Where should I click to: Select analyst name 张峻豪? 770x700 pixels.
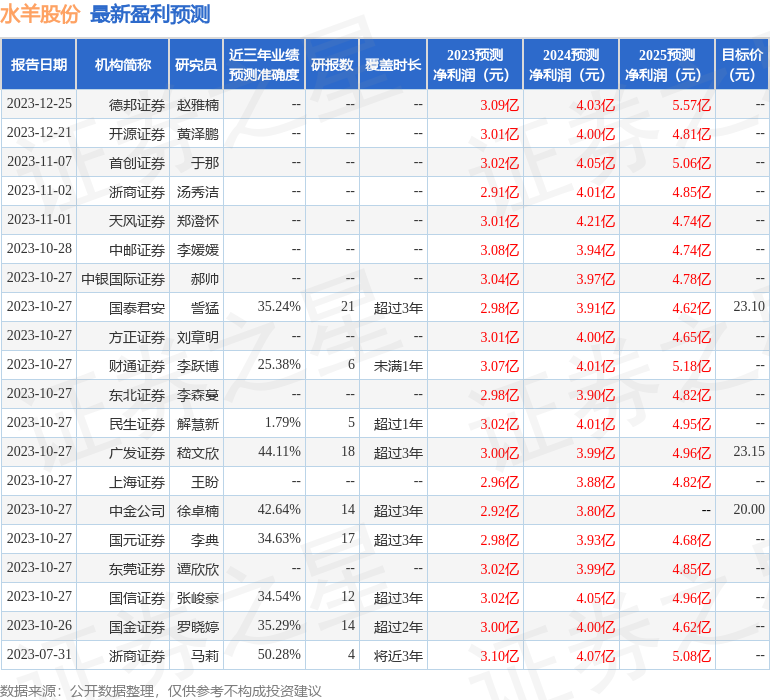point(197,597)
